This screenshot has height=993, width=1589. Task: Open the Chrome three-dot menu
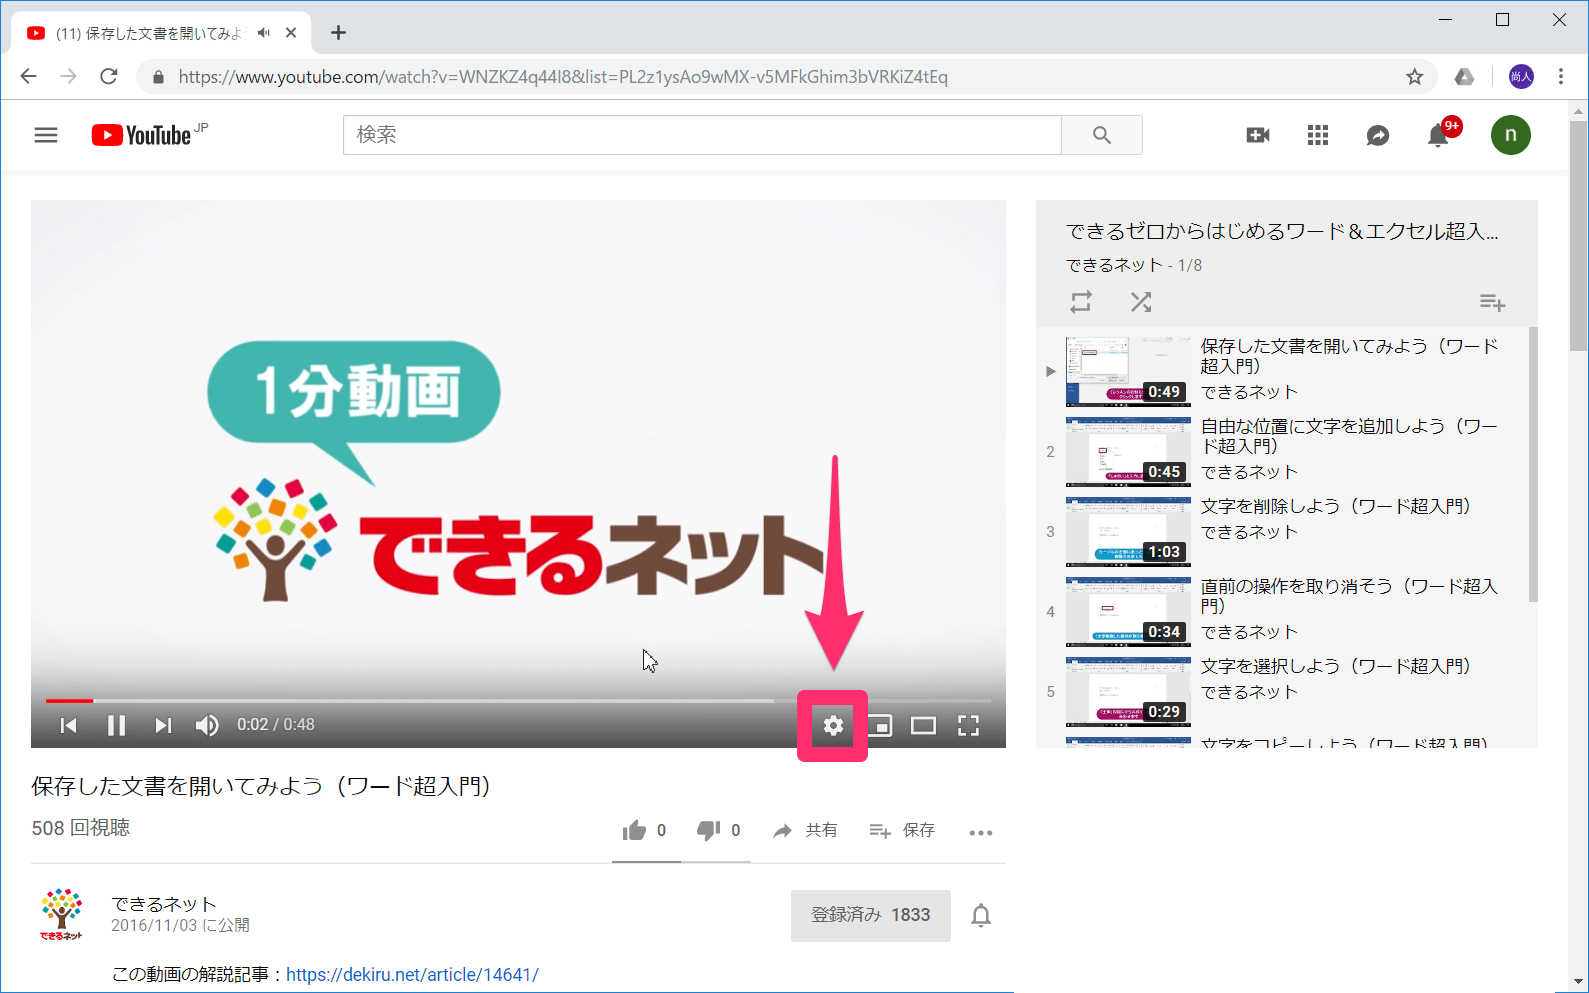tap(1561, 76)
